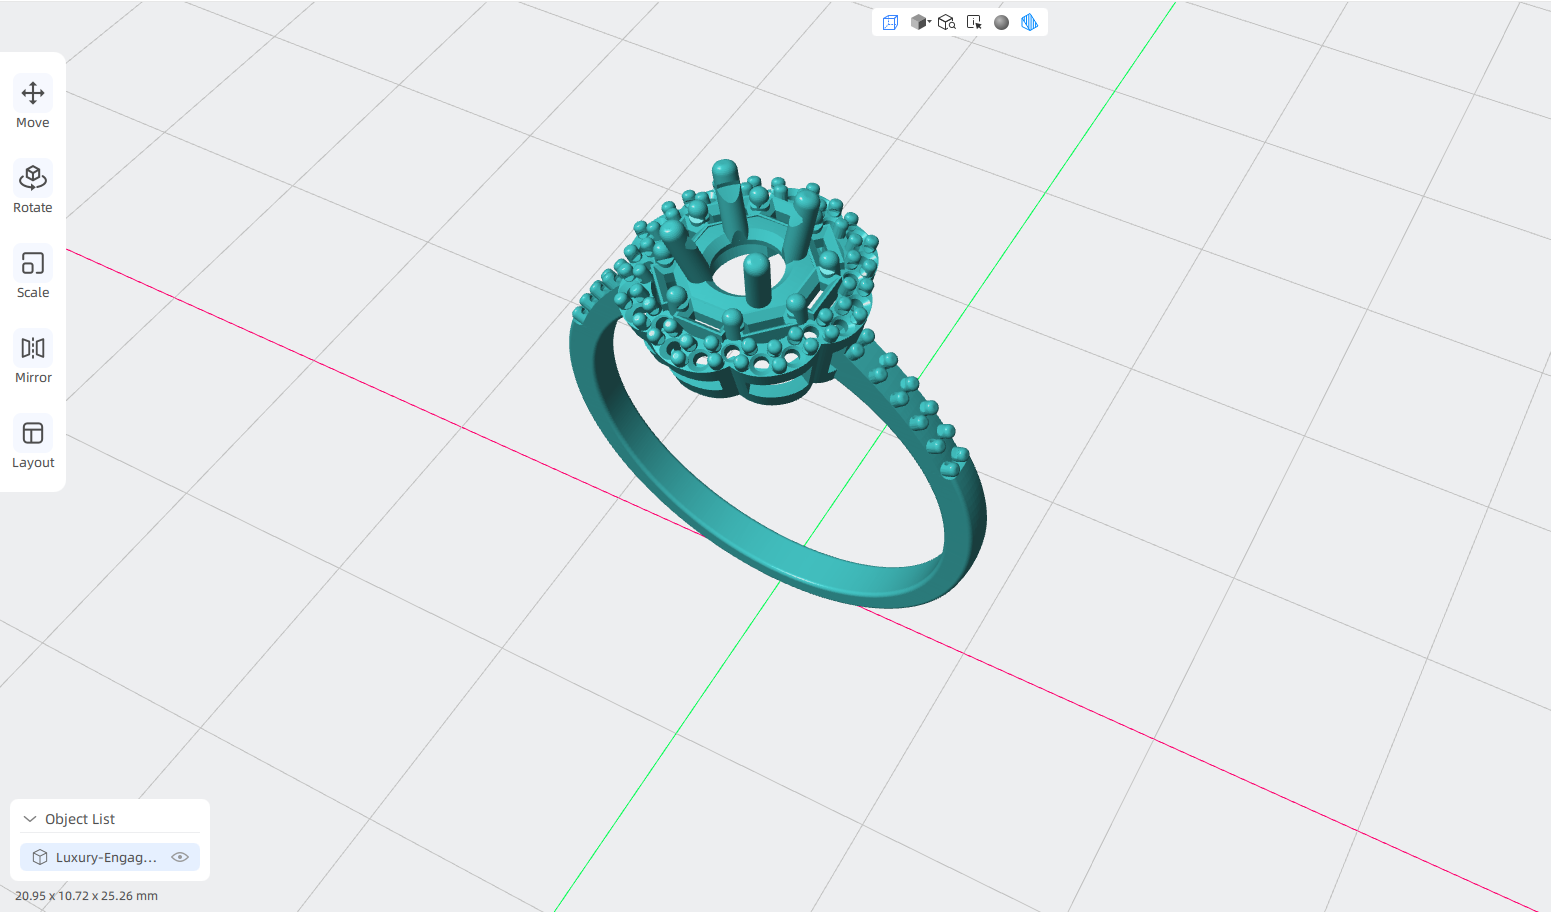Toggle the striped cross-section view icon

click(1029, 22)
